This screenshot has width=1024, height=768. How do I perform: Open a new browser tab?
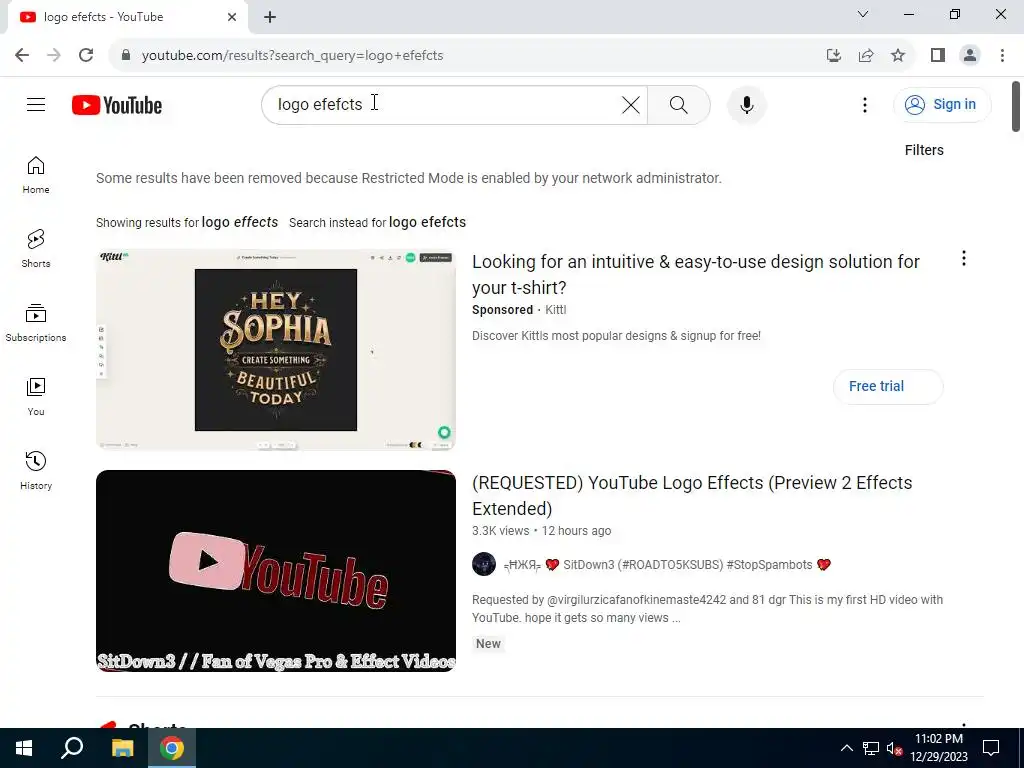pyautogui.click(x=270, y=18)
